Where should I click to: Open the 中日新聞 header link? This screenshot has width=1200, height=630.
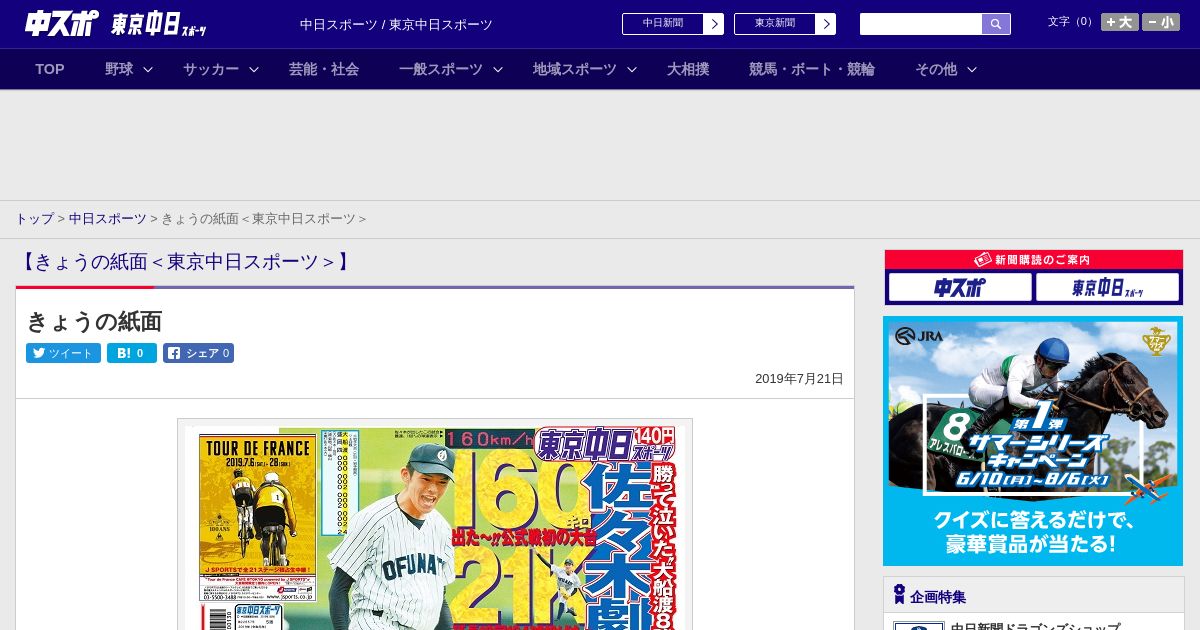coord(662,24)
